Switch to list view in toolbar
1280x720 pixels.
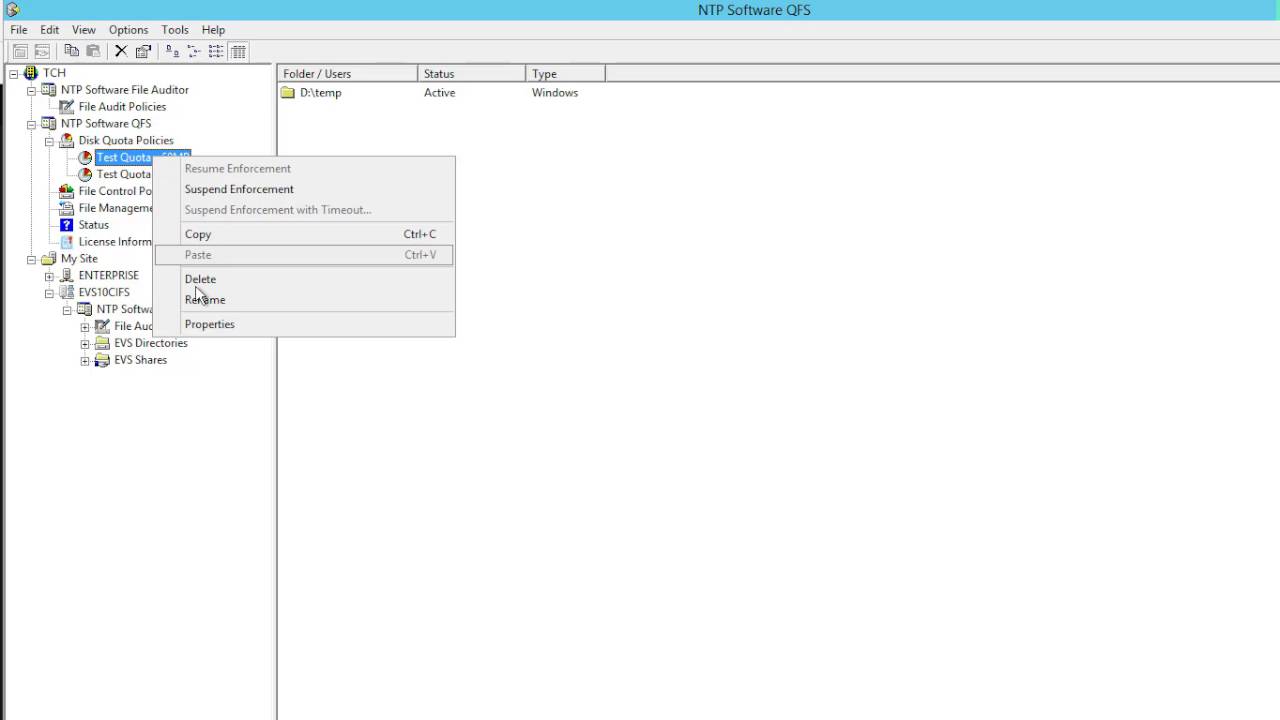pyautogui.click(x=216, y=51)
